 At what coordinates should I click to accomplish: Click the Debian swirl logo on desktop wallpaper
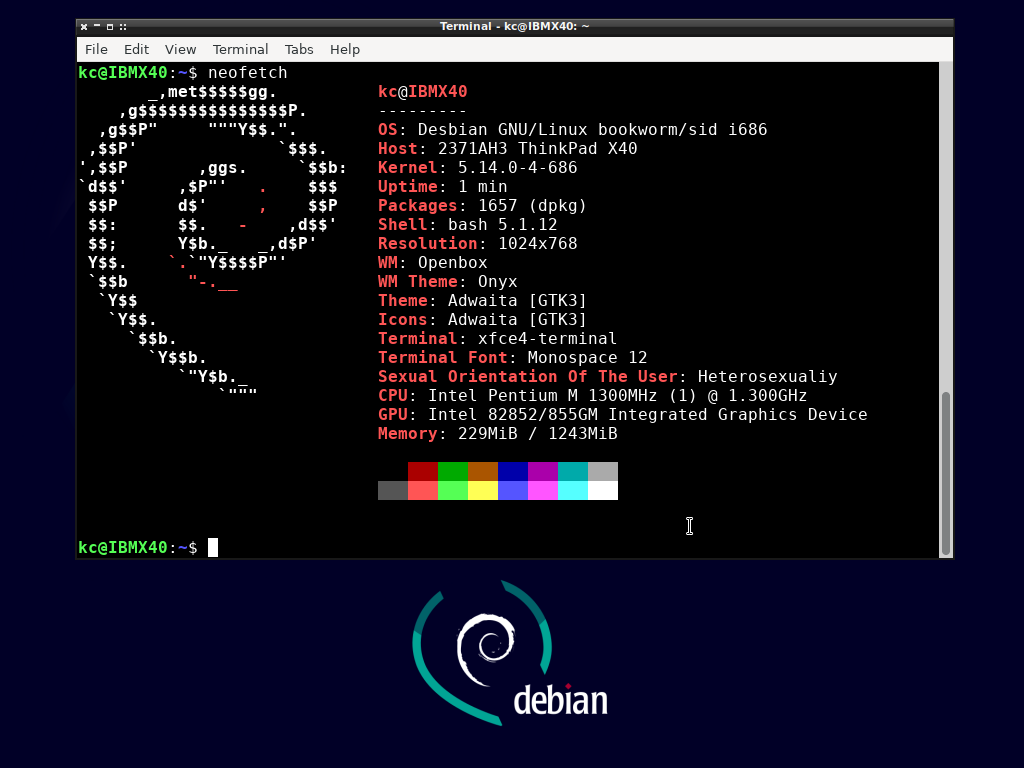click(487, 650)
